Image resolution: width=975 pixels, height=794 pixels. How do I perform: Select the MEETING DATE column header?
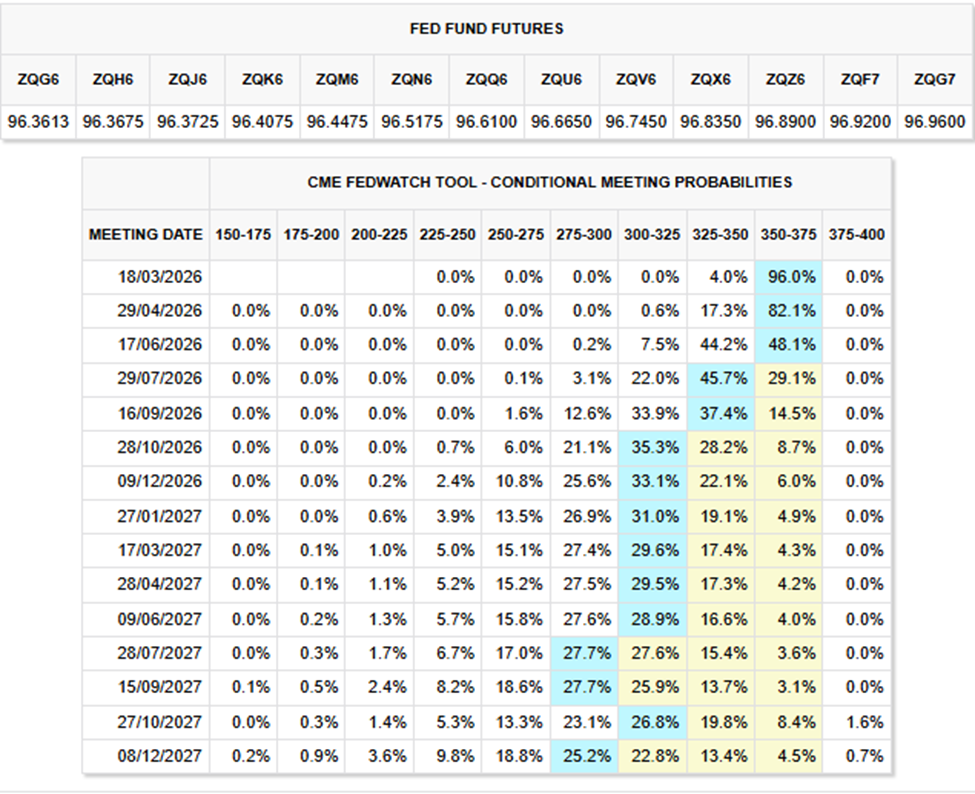coord(147,234)
